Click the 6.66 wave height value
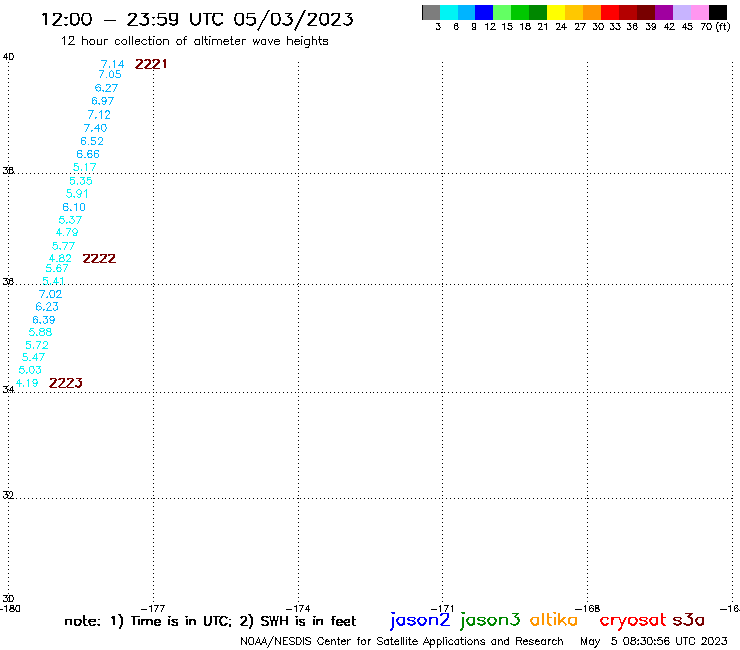Screen dimensions: 740x650 pos(88,154)
